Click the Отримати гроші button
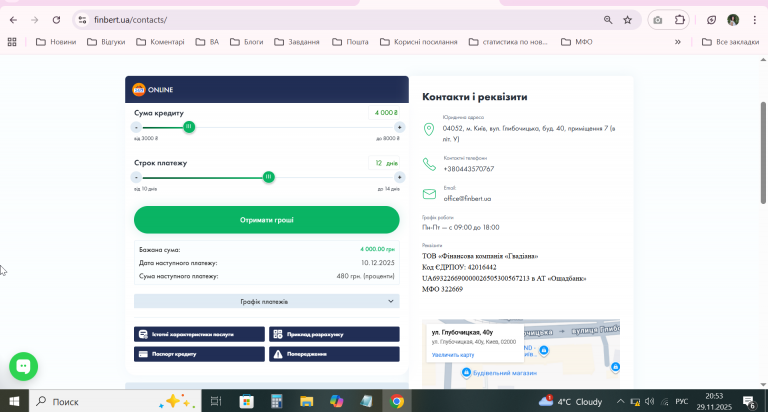The height and width of the screenshot is (412, 768). pyautogui.click(x=266, y=220)
